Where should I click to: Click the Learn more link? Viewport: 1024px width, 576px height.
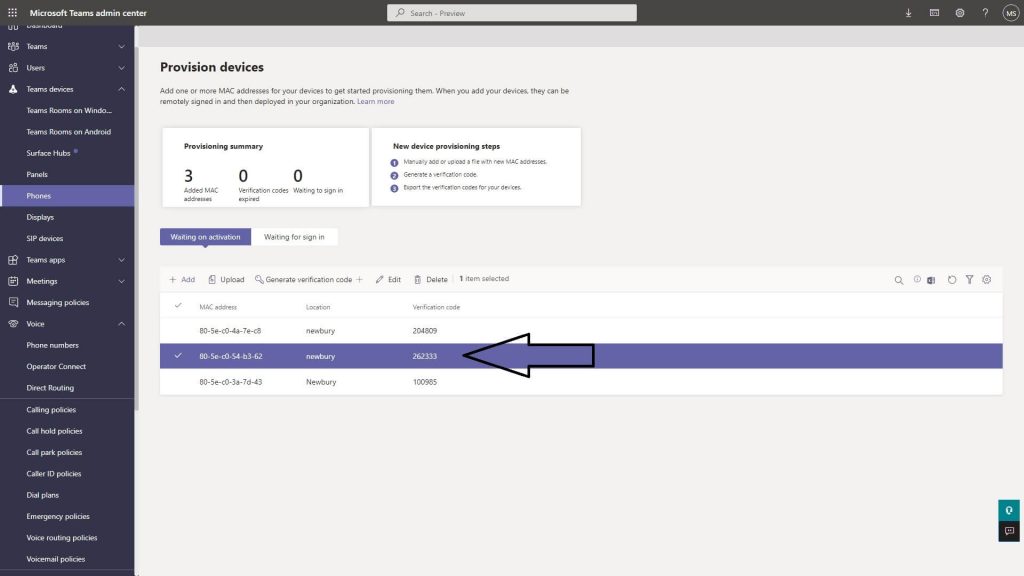(376, 100)
